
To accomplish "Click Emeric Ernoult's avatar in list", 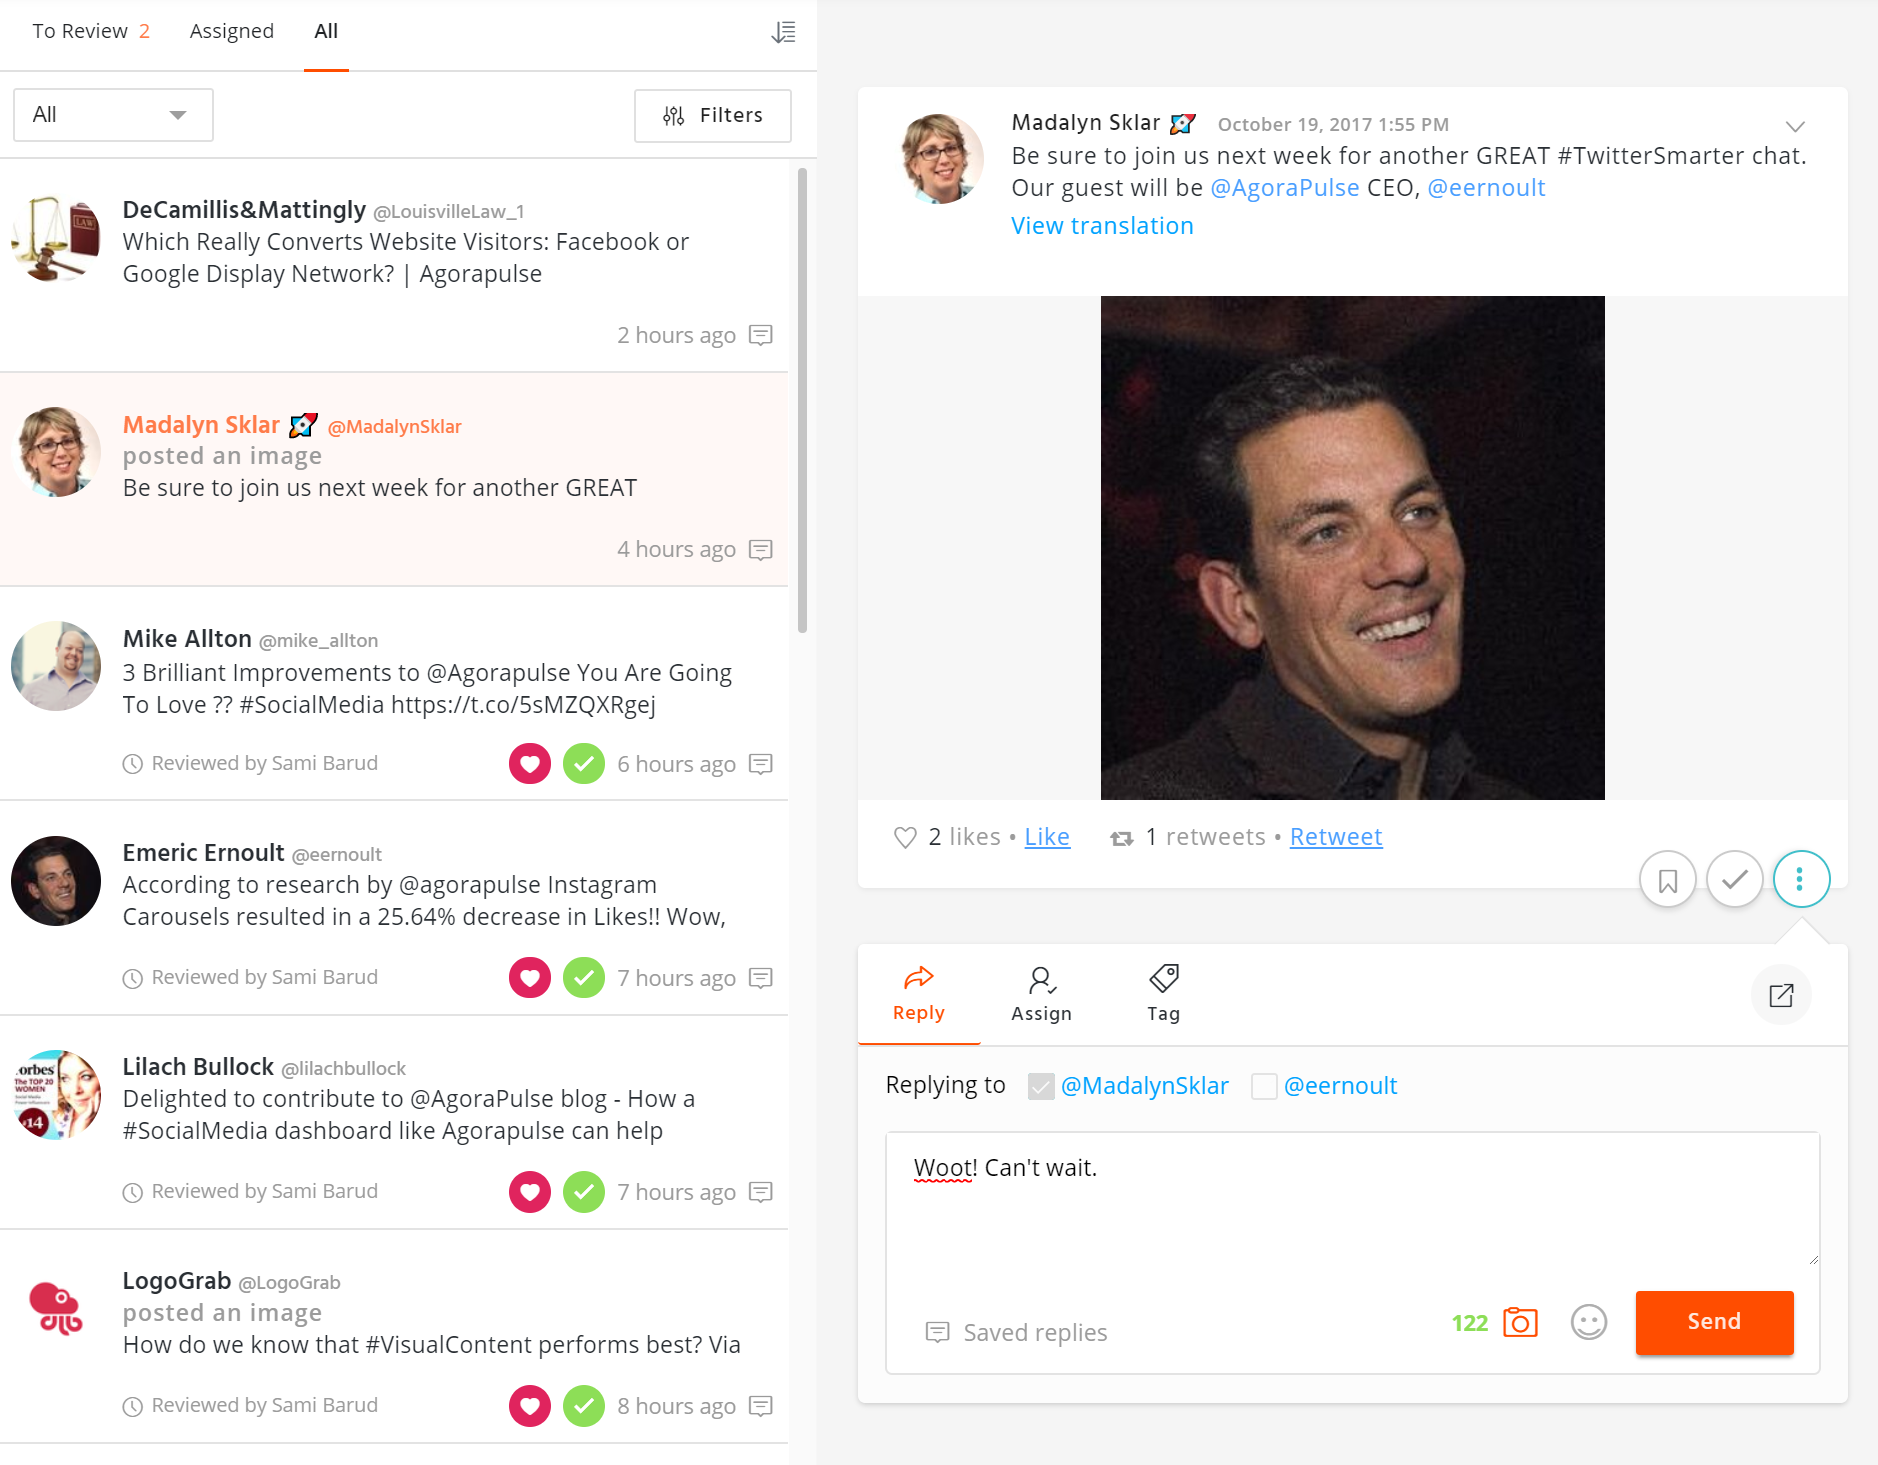I will [56, 881].
